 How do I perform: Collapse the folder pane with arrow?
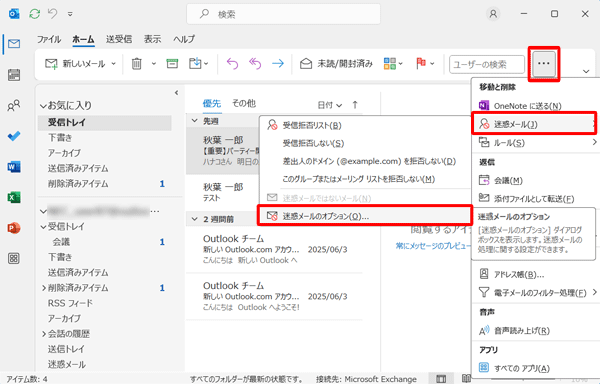pos(176,93)
